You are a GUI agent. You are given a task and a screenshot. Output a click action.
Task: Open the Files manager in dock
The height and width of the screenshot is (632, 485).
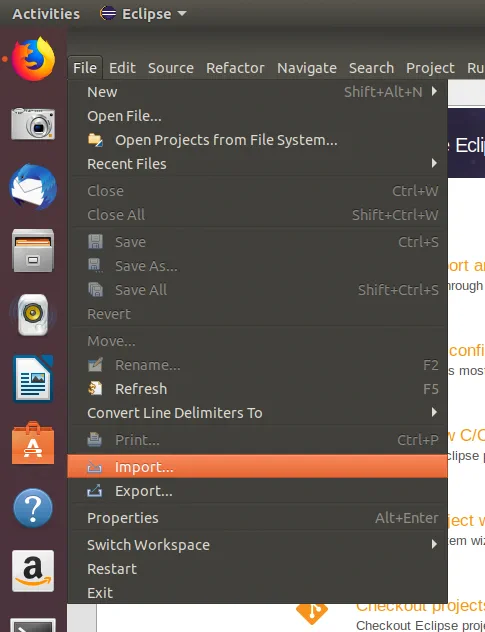(33, 250)
